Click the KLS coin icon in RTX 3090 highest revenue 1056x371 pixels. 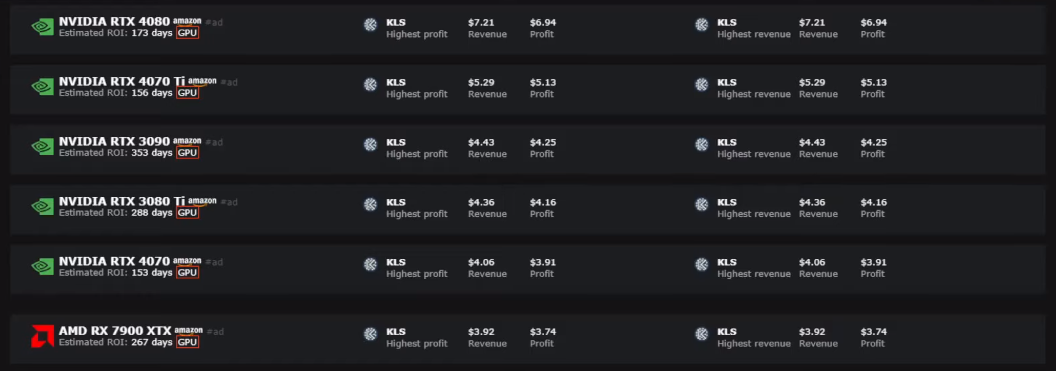[x=702, y=144]
